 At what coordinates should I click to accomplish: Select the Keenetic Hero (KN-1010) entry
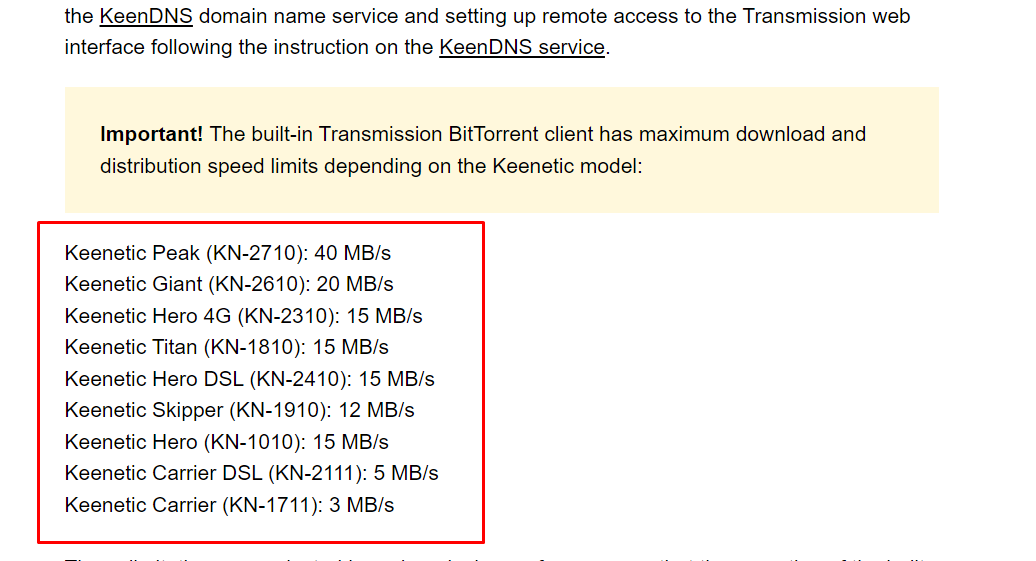click(x=227, y=442)
